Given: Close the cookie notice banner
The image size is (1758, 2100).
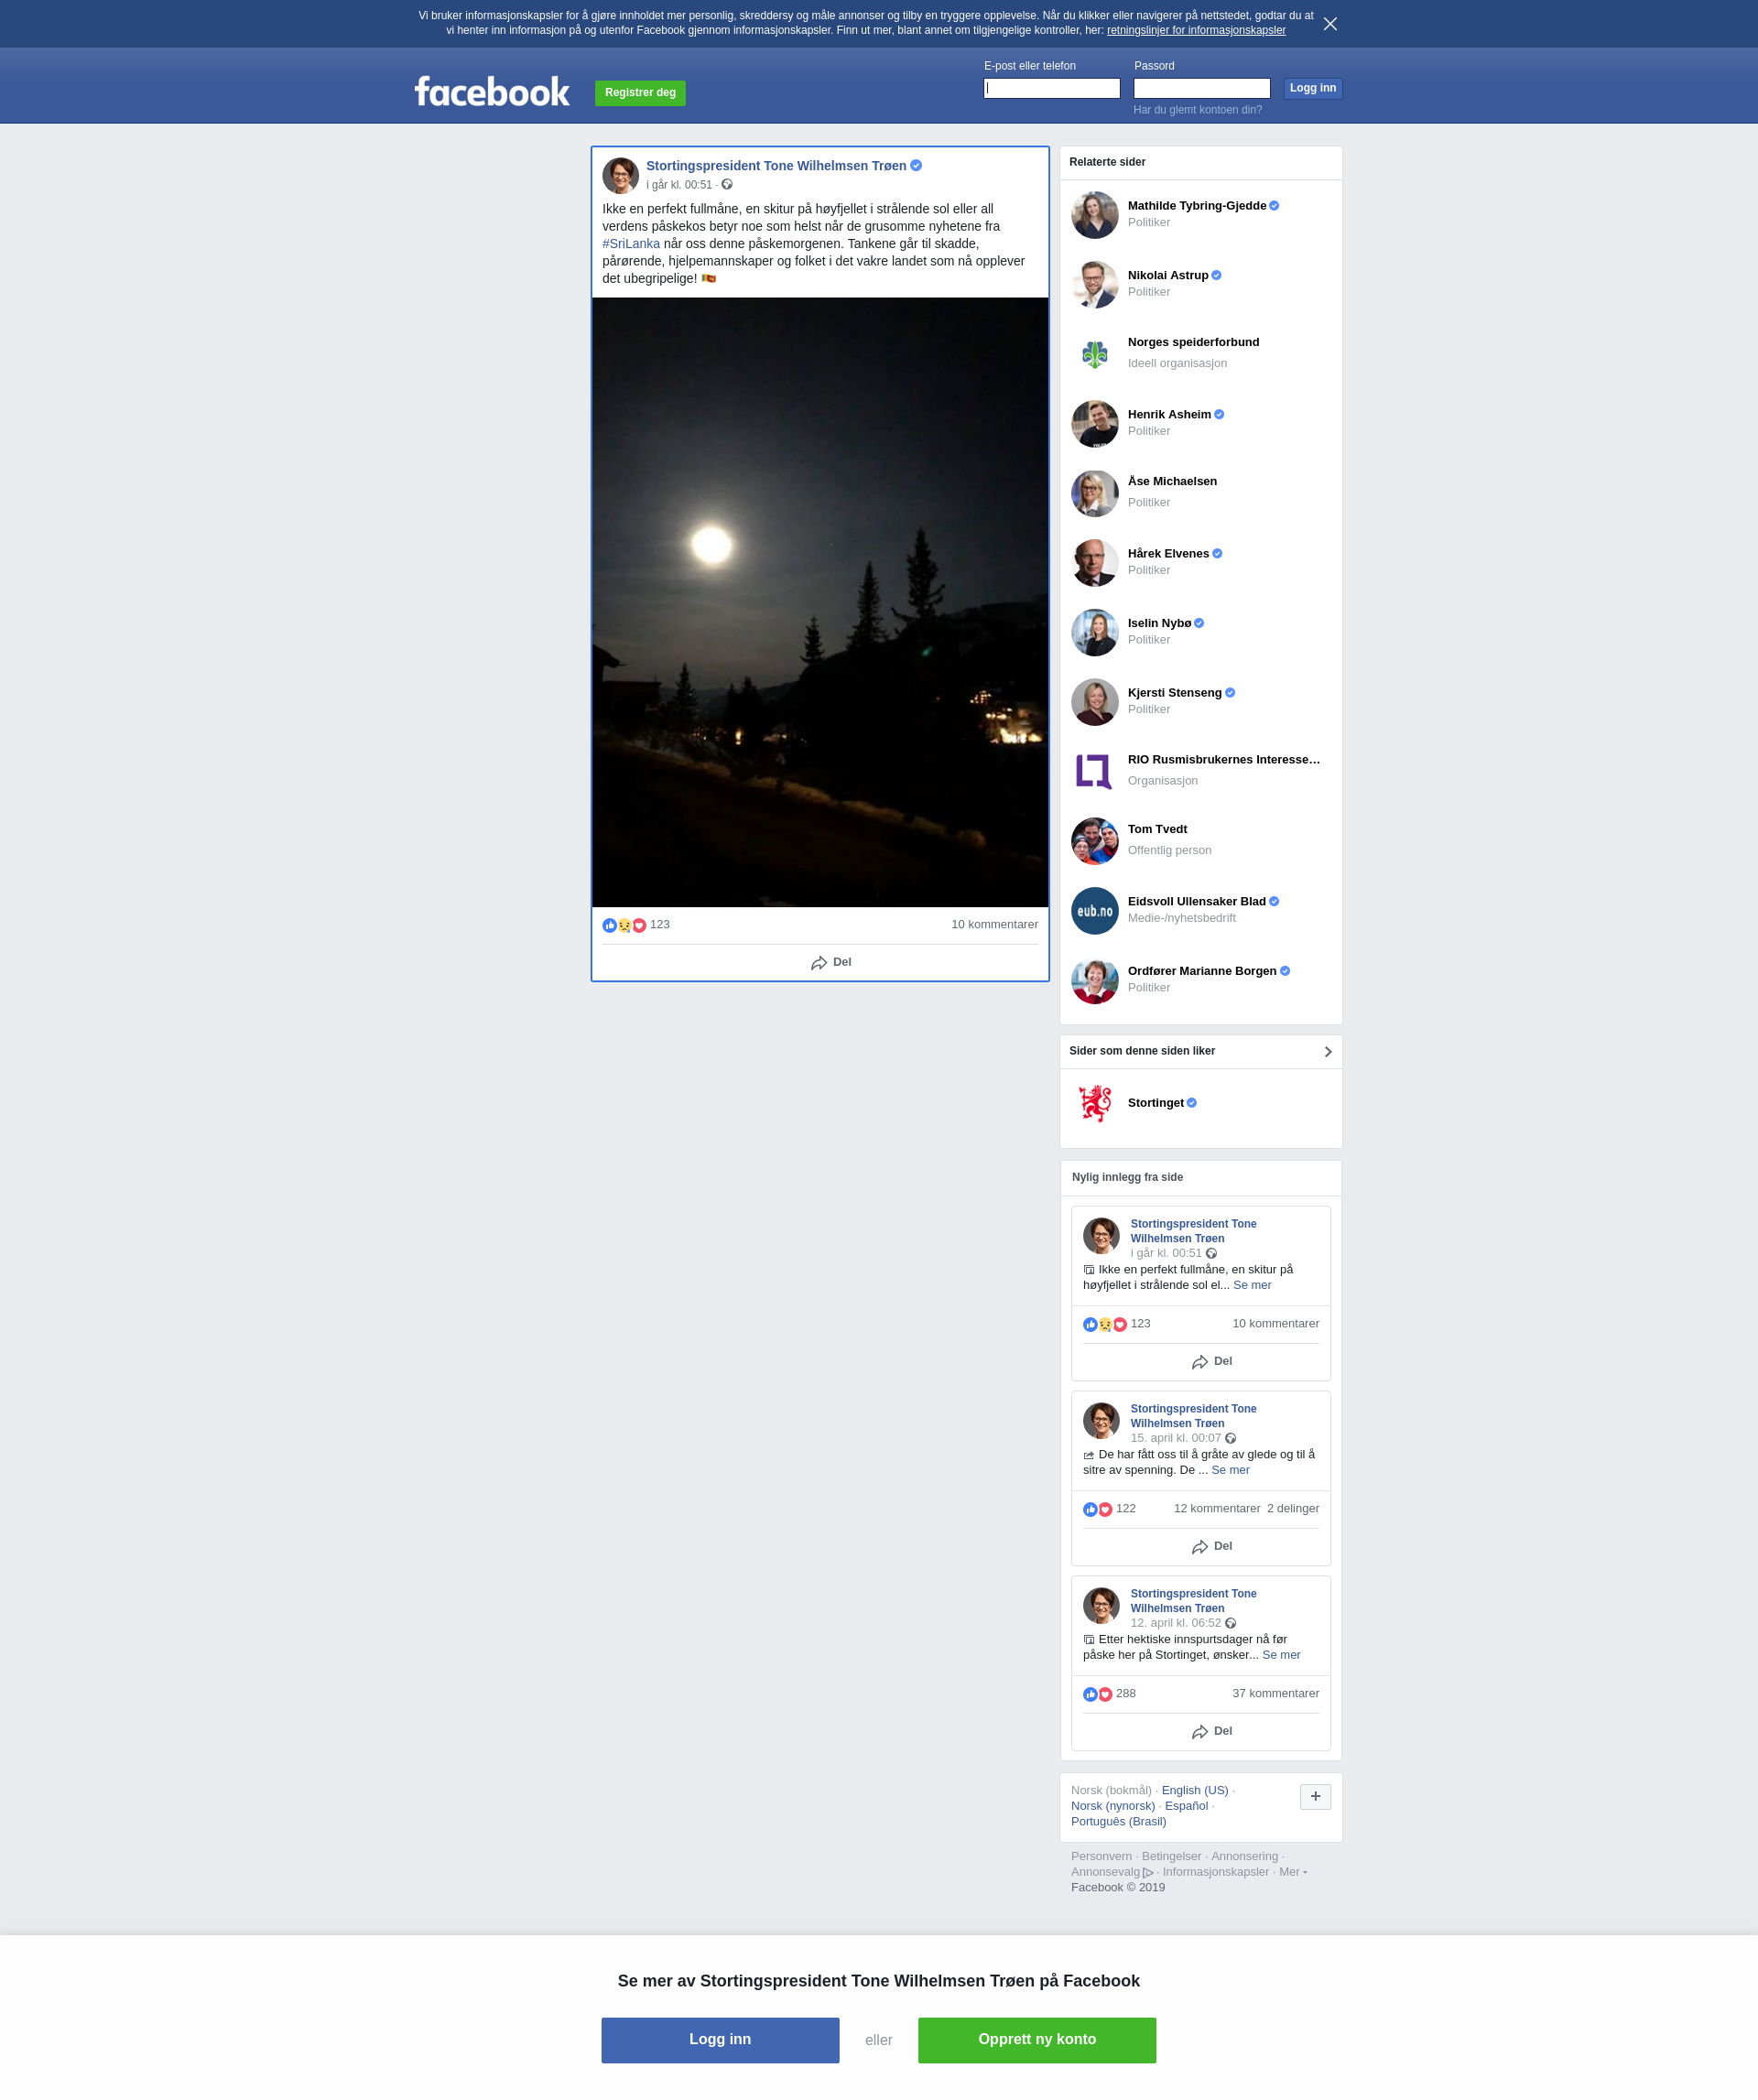Looking at the screenshot, I should coord(1329,24).
